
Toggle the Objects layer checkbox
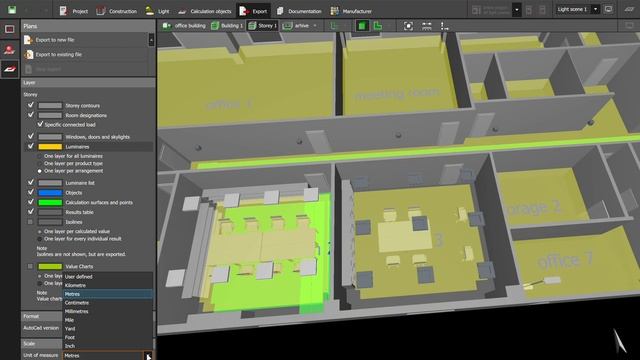(x=30, y=192)
